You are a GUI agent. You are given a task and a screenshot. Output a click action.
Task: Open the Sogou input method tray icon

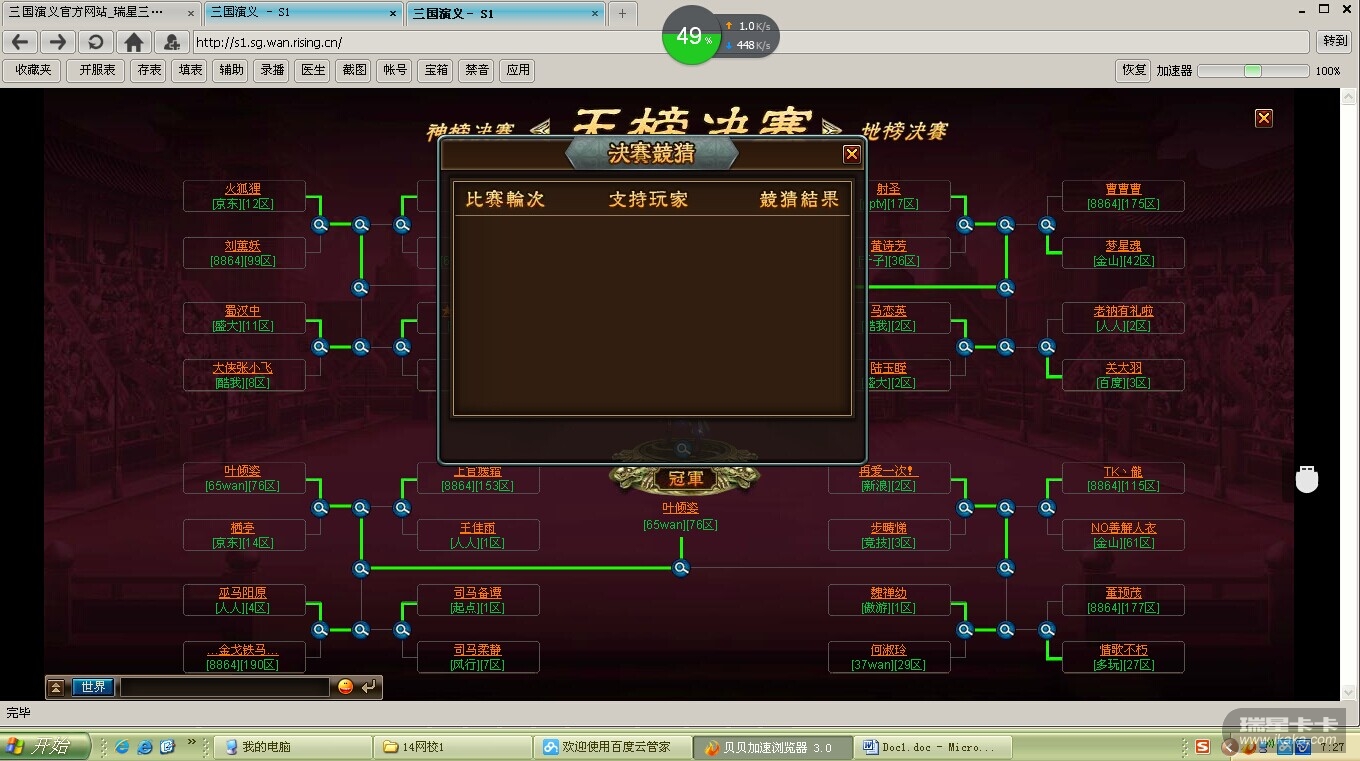[1202, 747]
